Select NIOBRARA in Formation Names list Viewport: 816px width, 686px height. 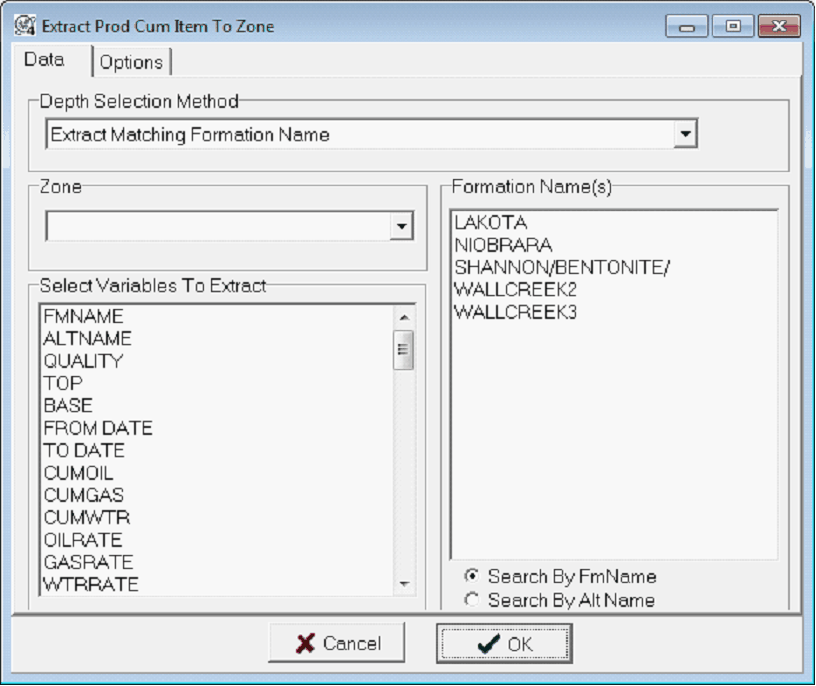pos(502,244)
